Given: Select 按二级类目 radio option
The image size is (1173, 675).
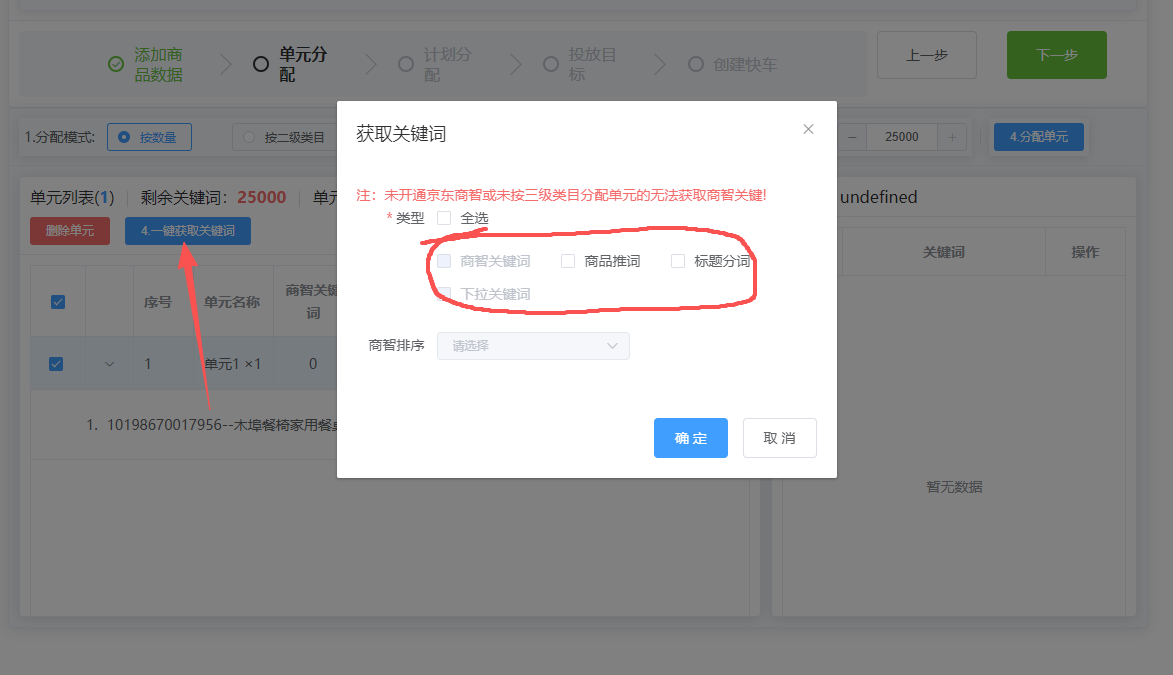Looking at the screenshot, I should tap(283, 137).
